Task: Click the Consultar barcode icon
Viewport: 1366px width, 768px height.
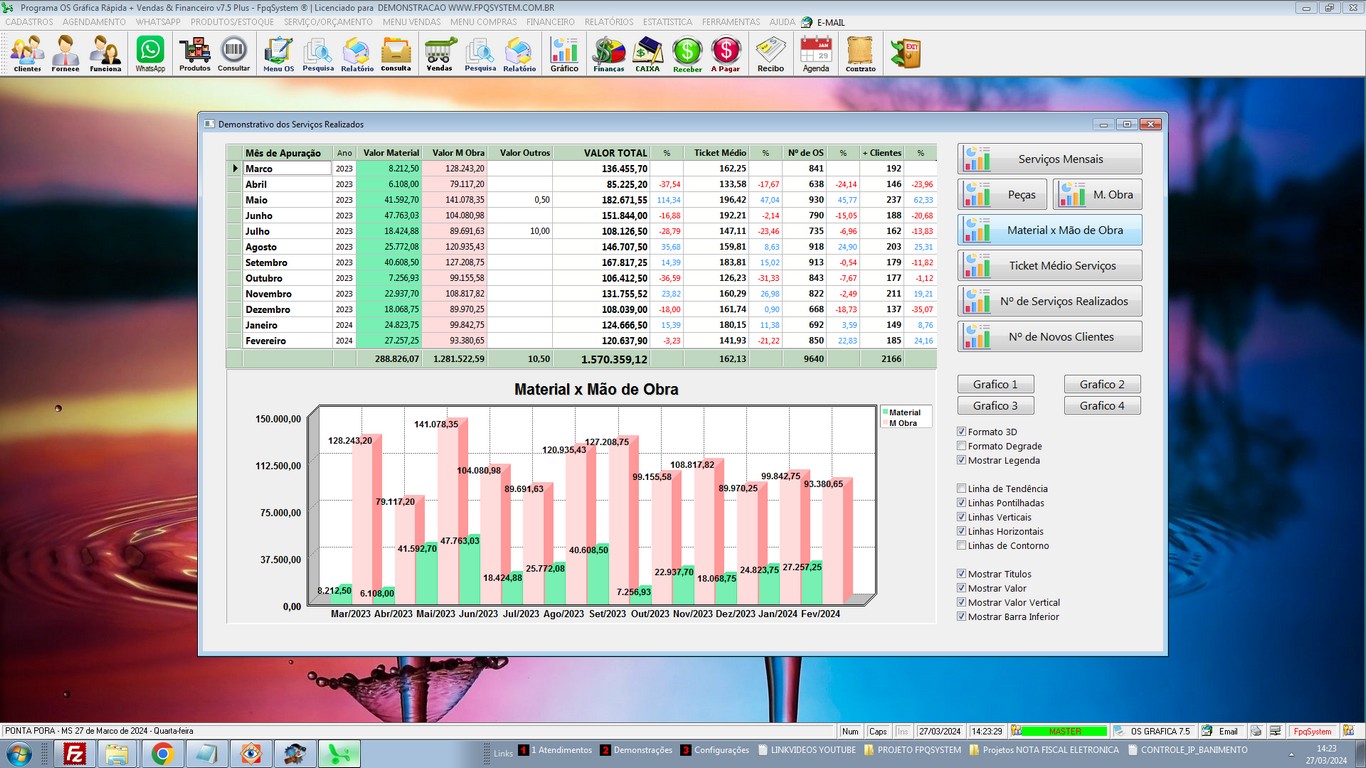Action: (x=234, y=53)
